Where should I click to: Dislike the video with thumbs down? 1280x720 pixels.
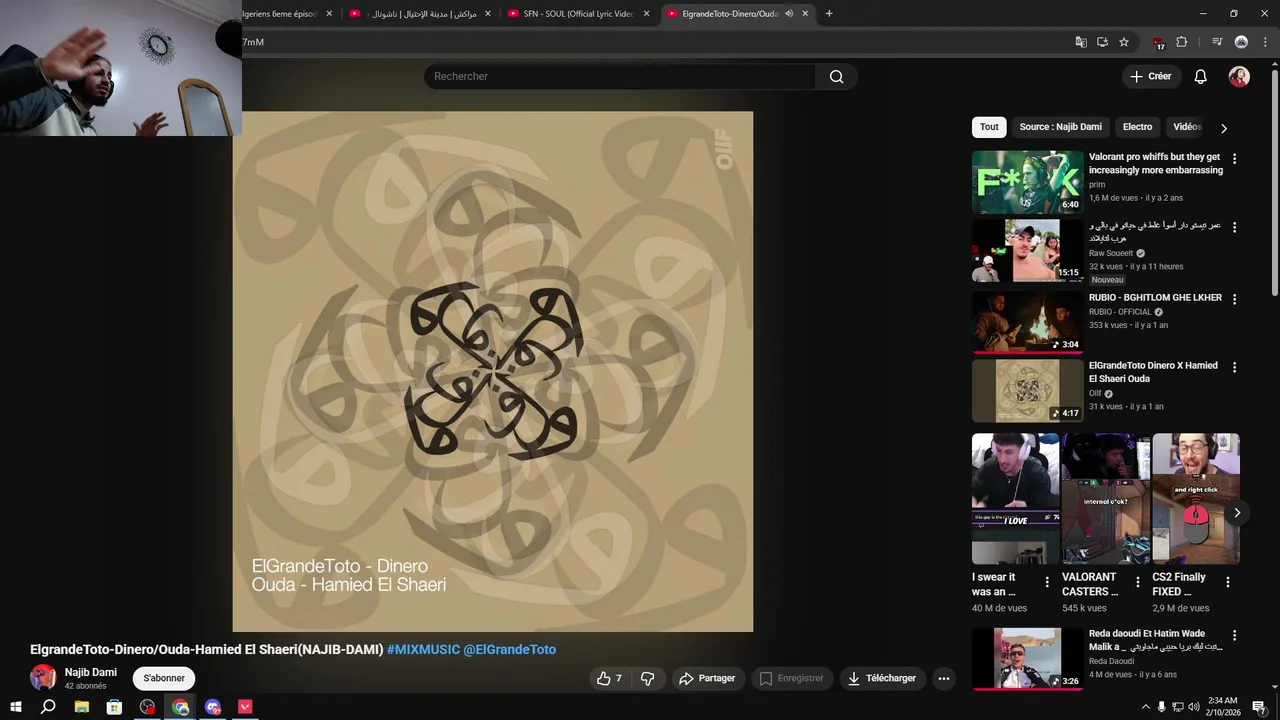click(x=647, y=678)
